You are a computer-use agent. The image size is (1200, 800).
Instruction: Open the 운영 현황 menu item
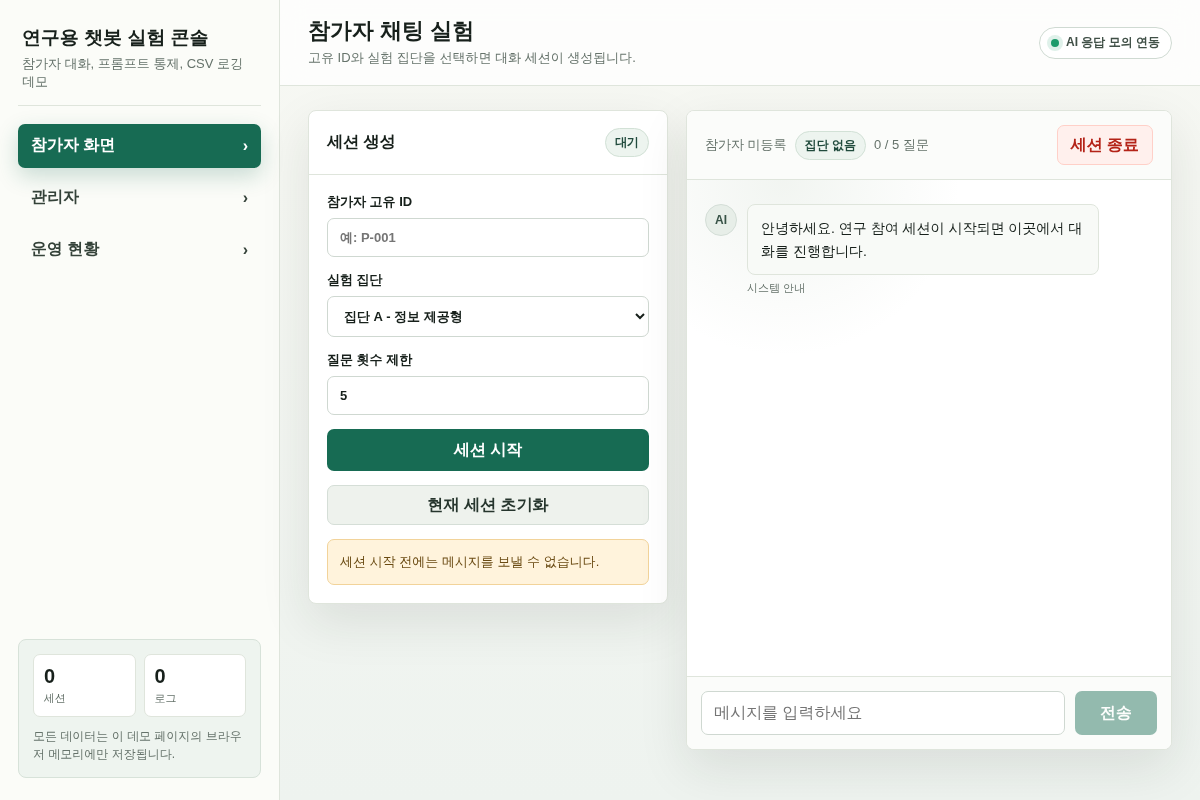[139, 250]
